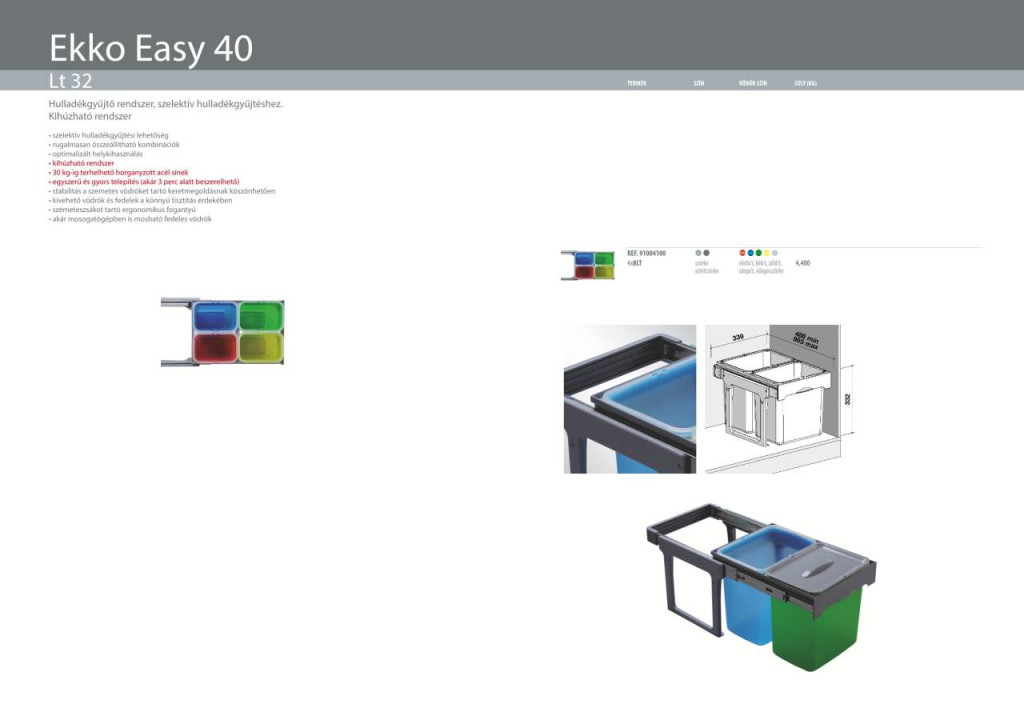Click the 'kivehető vödrök és fedelek' bullet

(x=140, y=200)
